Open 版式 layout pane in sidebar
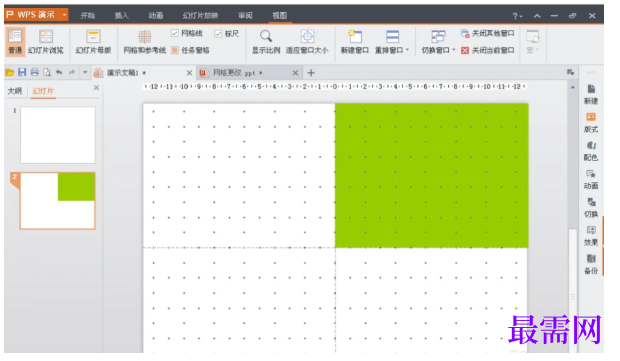 point(591,123)
